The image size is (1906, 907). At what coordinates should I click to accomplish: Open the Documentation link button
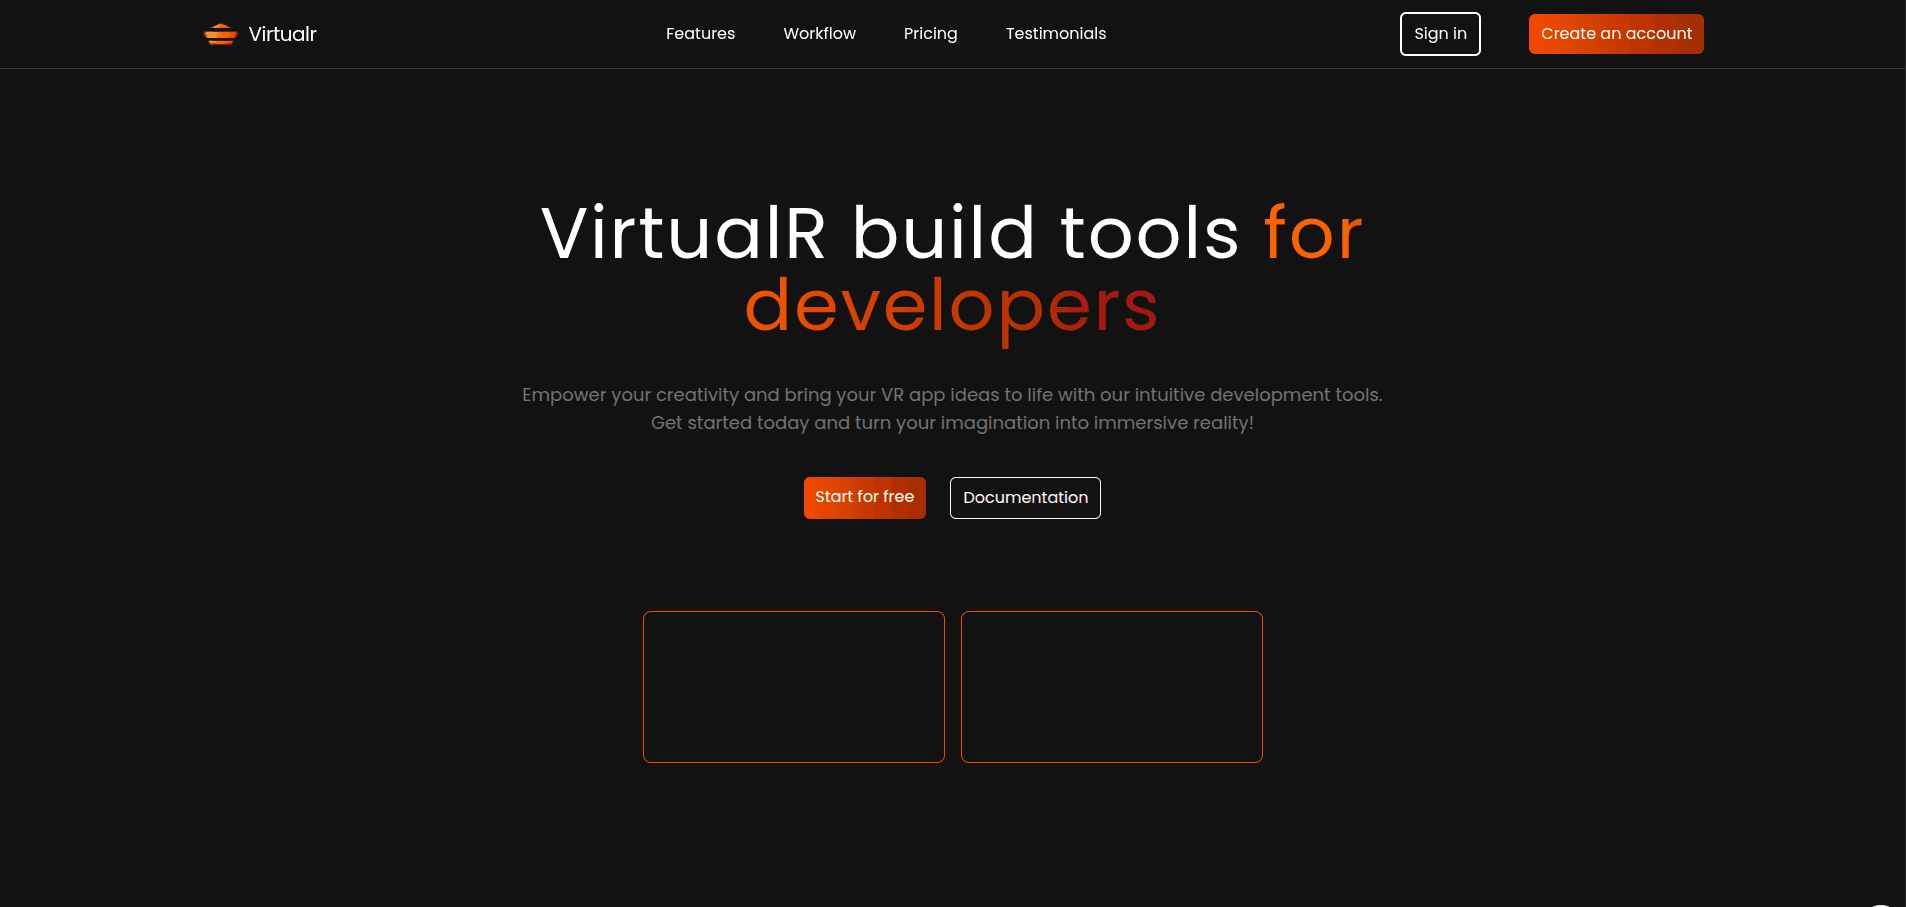(x=1025, y=498)
